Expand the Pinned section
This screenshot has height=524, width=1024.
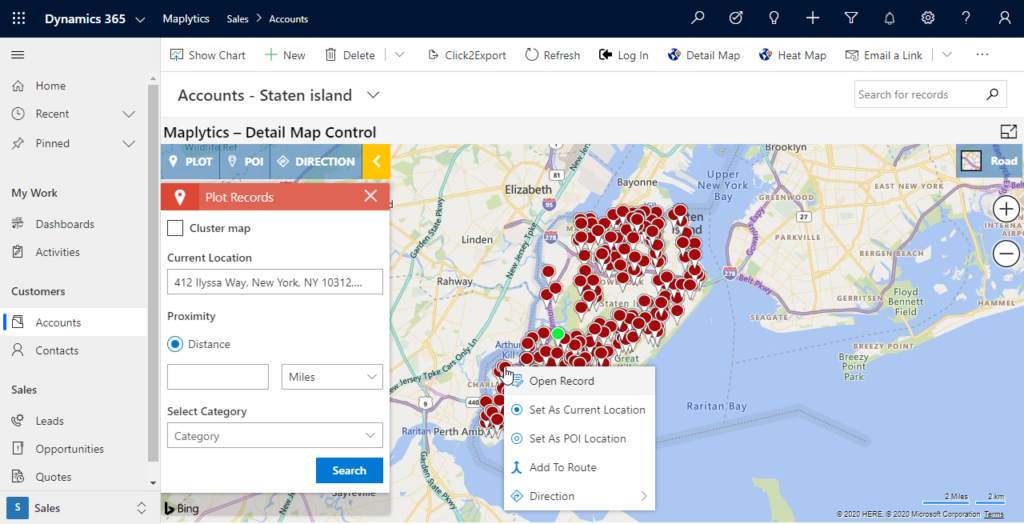click(129, 144)
